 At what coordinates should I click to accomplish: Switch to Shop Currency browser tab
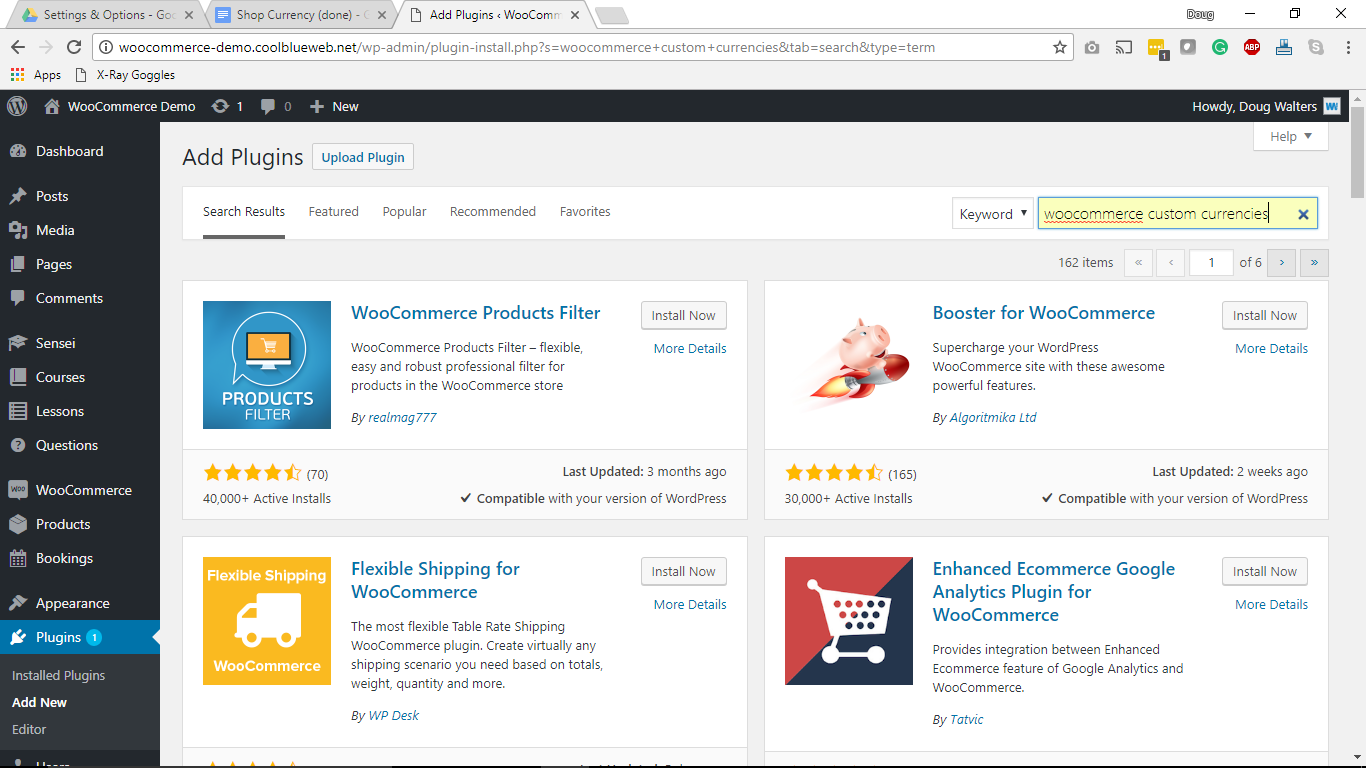coord(300,15)
